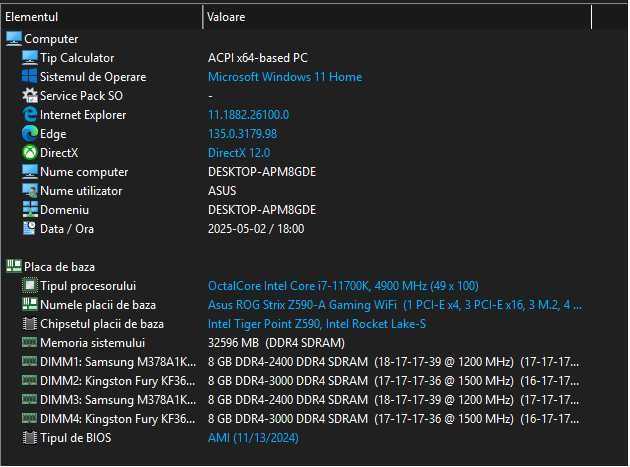
Task: Click the Internet Explorer icon
Action: click(x=30, y=115)
